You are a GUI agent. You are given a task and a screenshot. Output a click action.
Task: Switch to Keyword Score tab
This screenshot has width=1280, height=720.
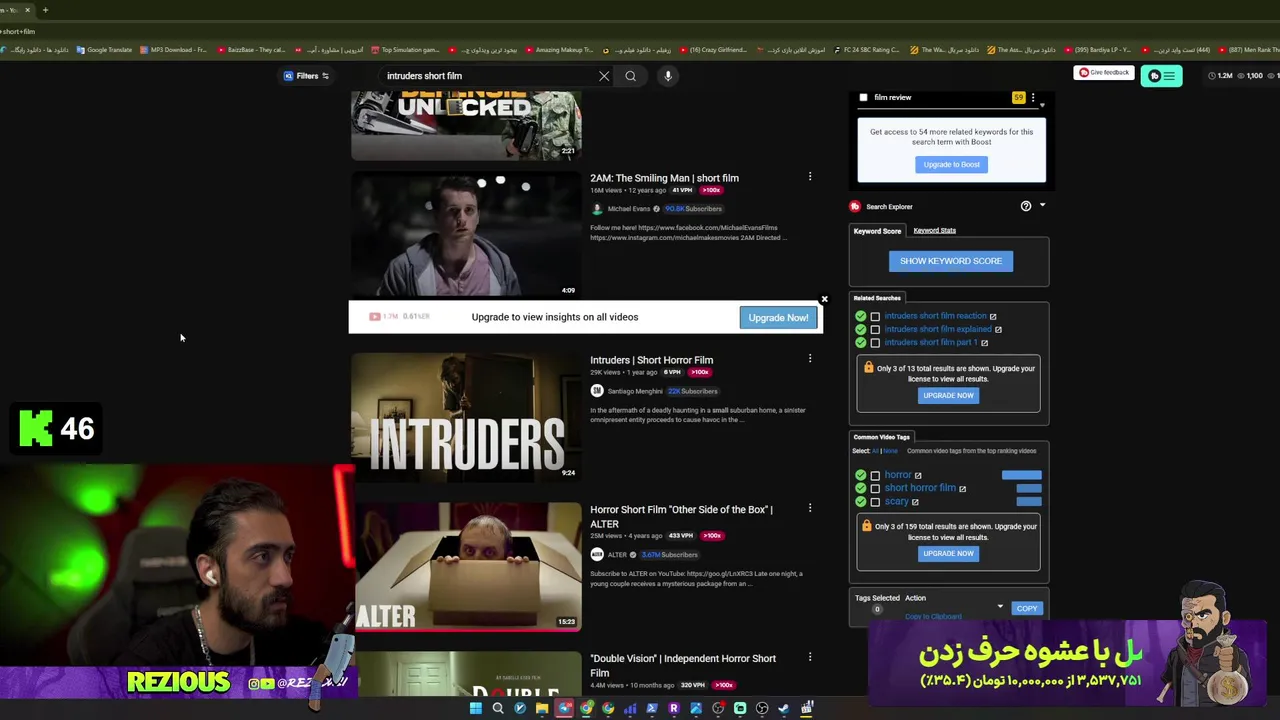click(x=877, y=231)
